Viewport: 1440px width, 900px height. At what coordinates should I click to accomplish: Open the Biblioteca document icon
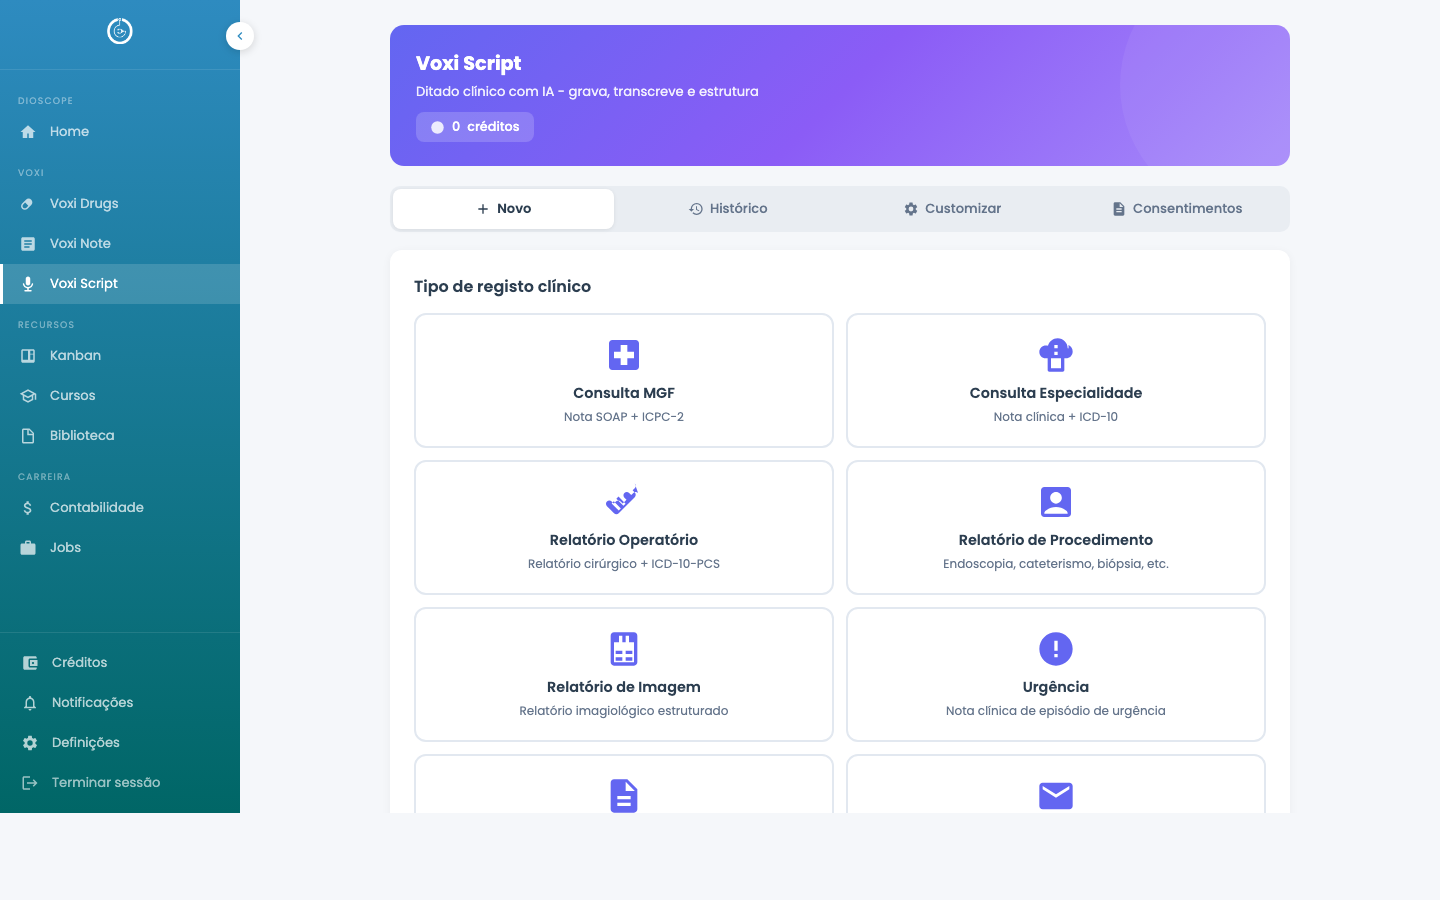[x=27, y=435]
